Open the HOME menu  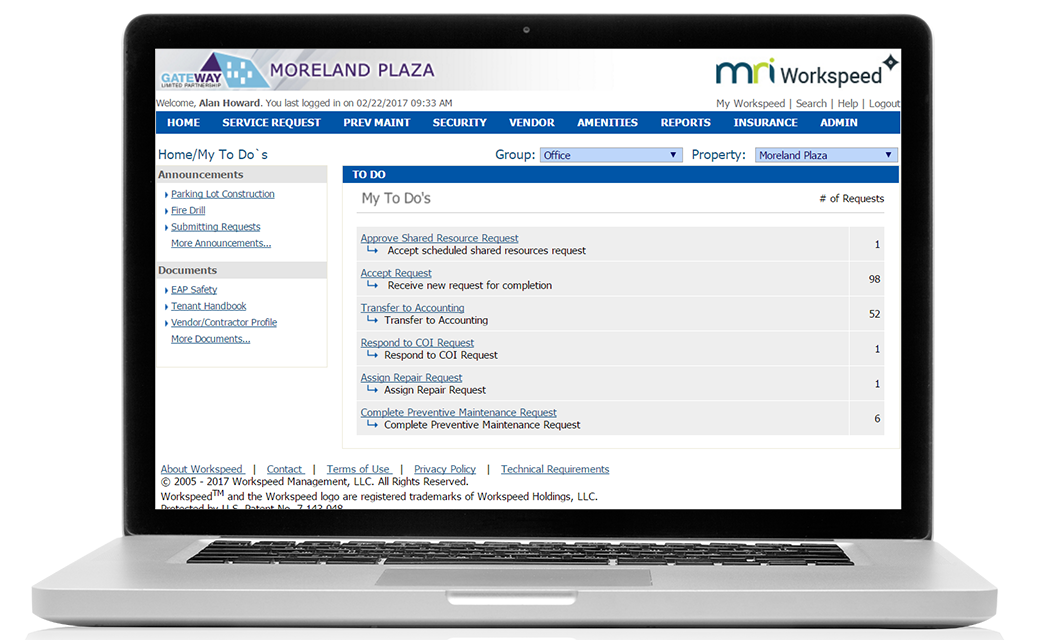183,123
